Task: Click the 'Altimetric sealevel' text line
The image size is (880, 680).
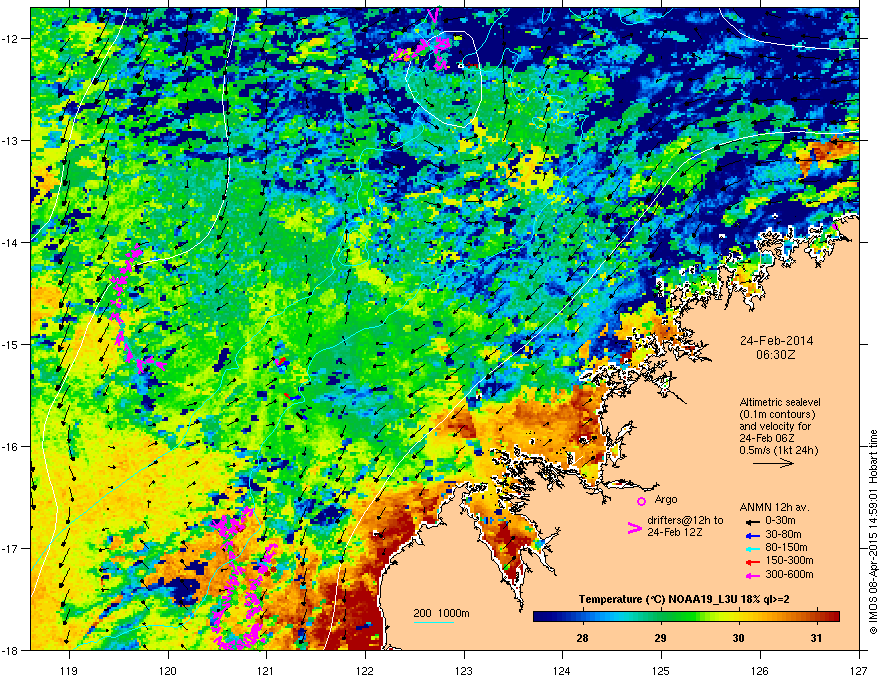Action: point(780,402)
